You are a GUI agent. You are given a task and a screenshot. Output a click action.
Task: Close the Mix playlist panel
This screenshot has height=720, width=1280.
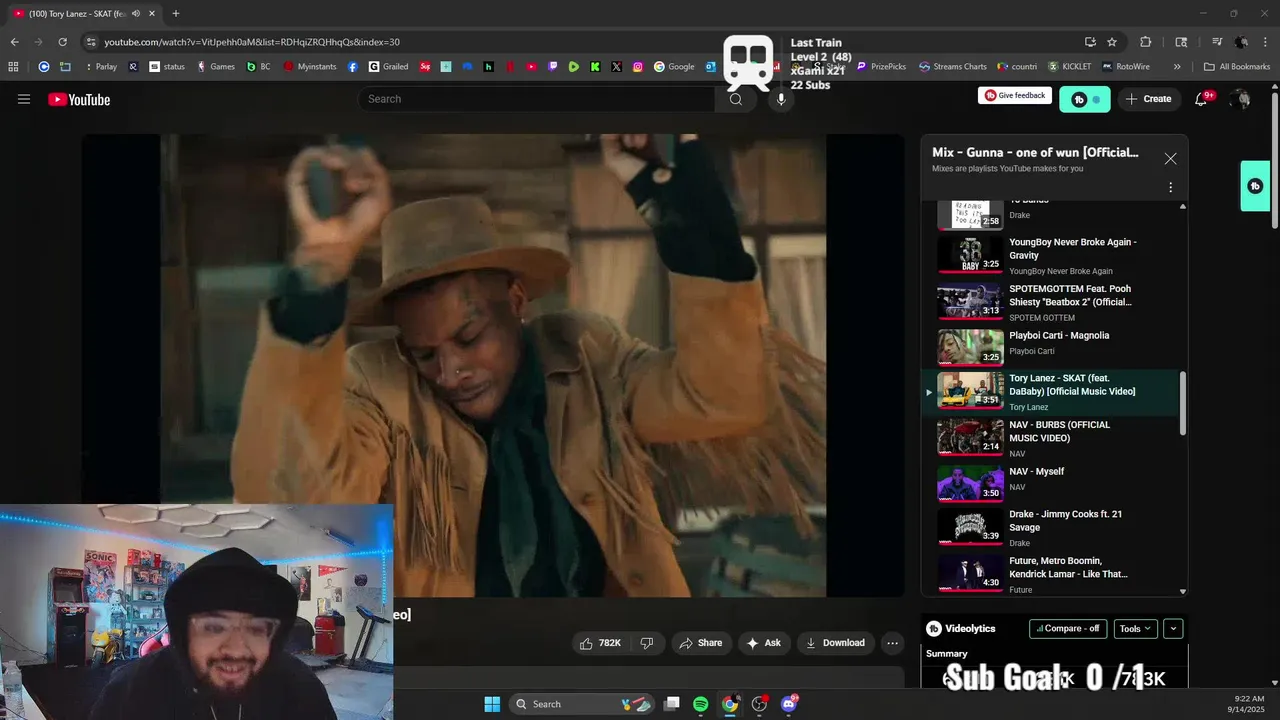pyautogui.click(x=1170, y=159)
